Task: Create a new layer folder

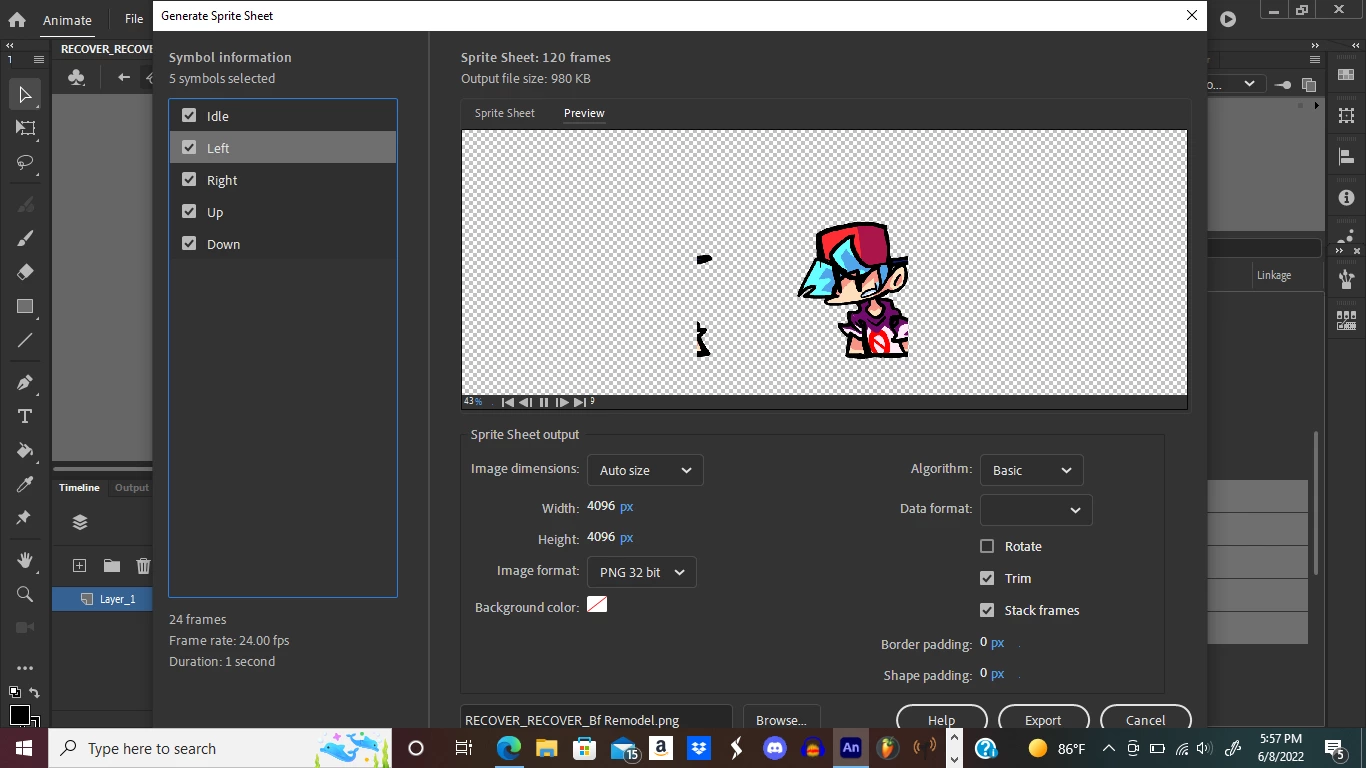Action: tap(112, 566)
